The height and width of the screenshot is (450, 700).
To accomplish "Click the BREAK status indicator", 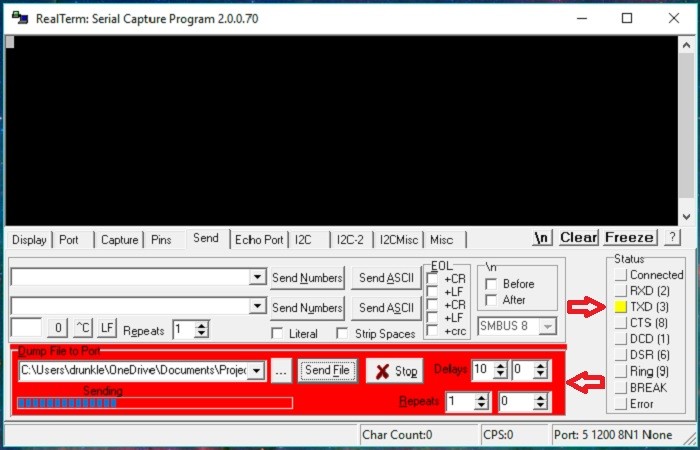I will (x=621, y=388).
